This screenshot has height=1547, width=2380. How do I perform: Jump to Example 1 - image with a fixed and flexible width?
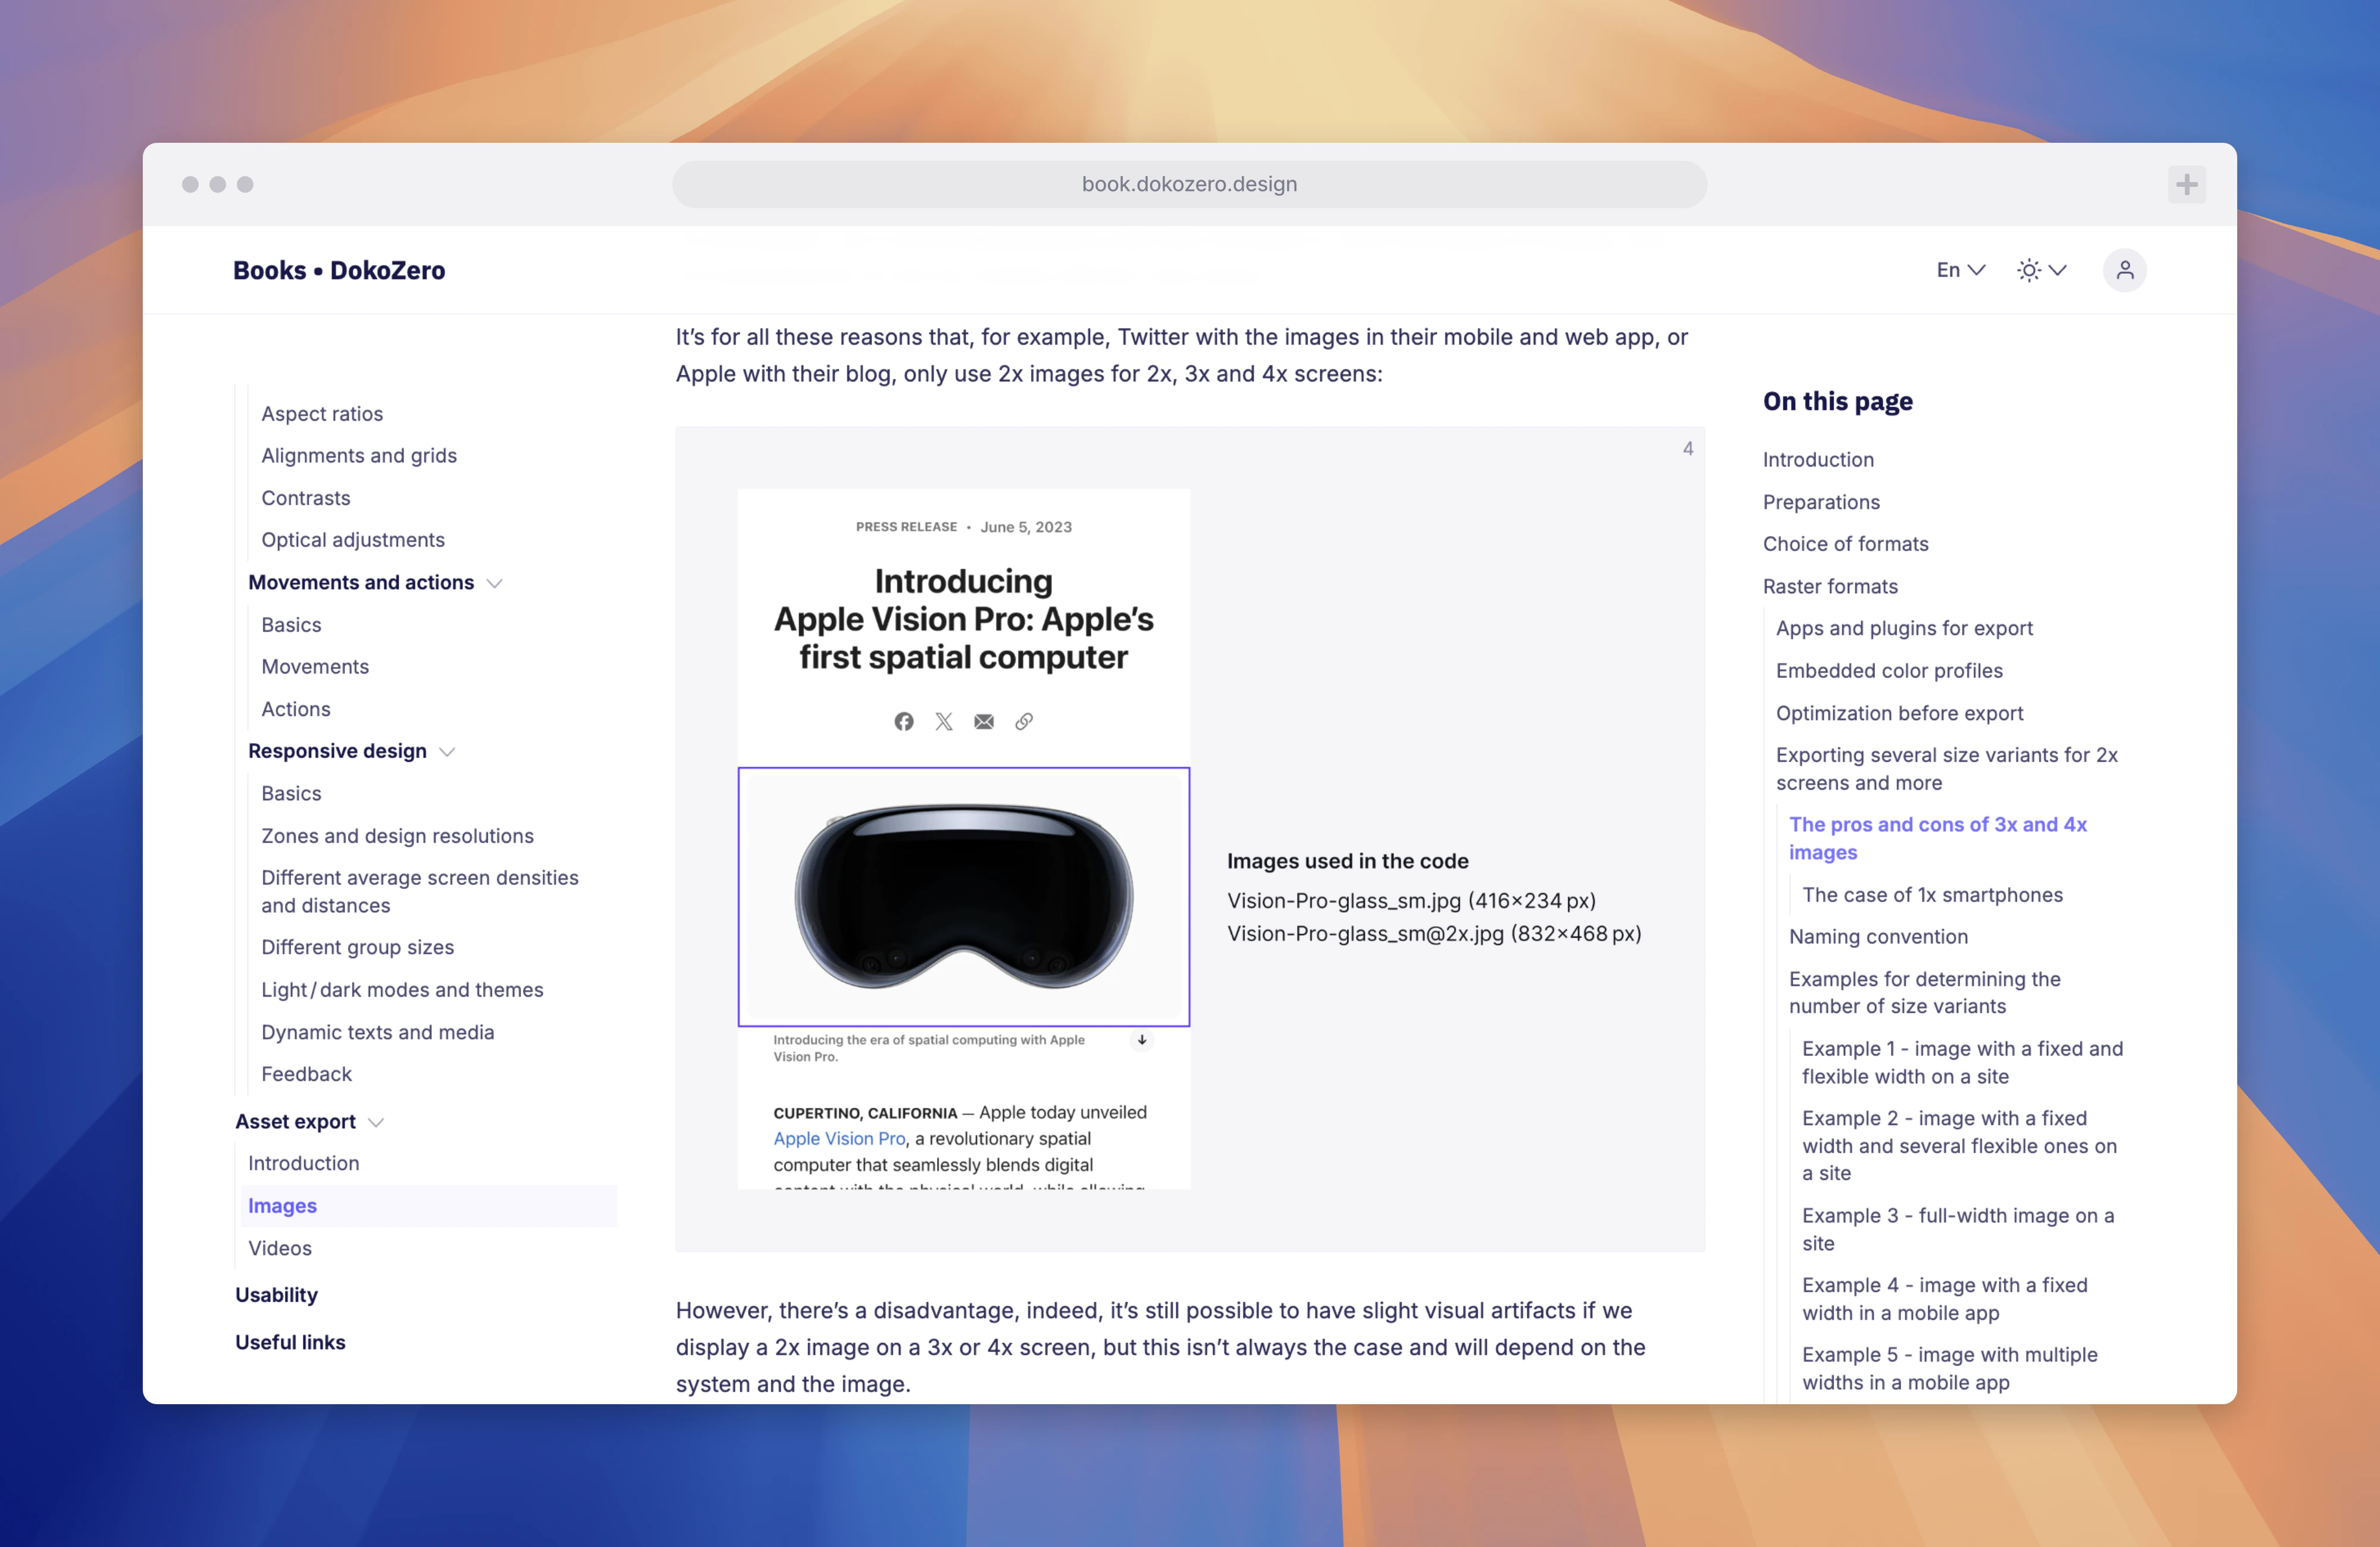[x=1962, y=1062]
